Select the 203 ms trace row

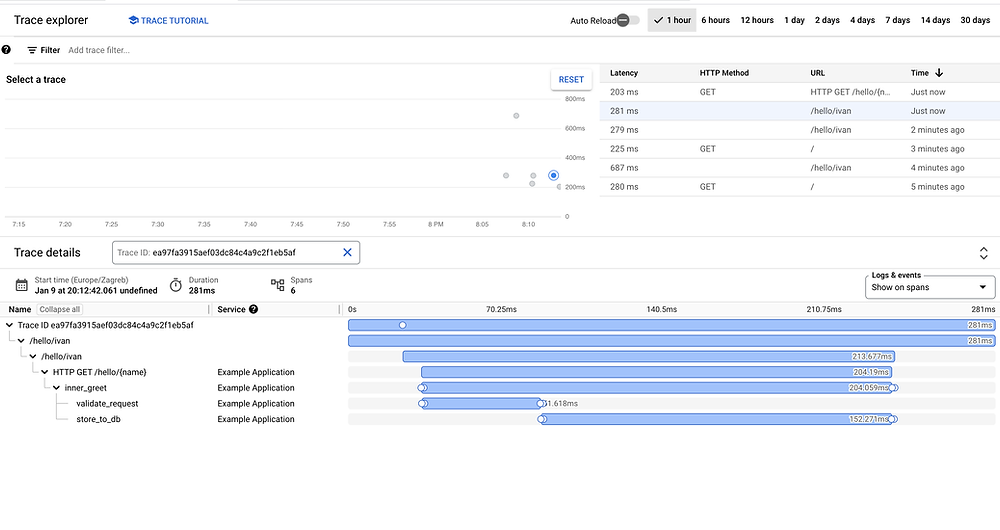800,92
